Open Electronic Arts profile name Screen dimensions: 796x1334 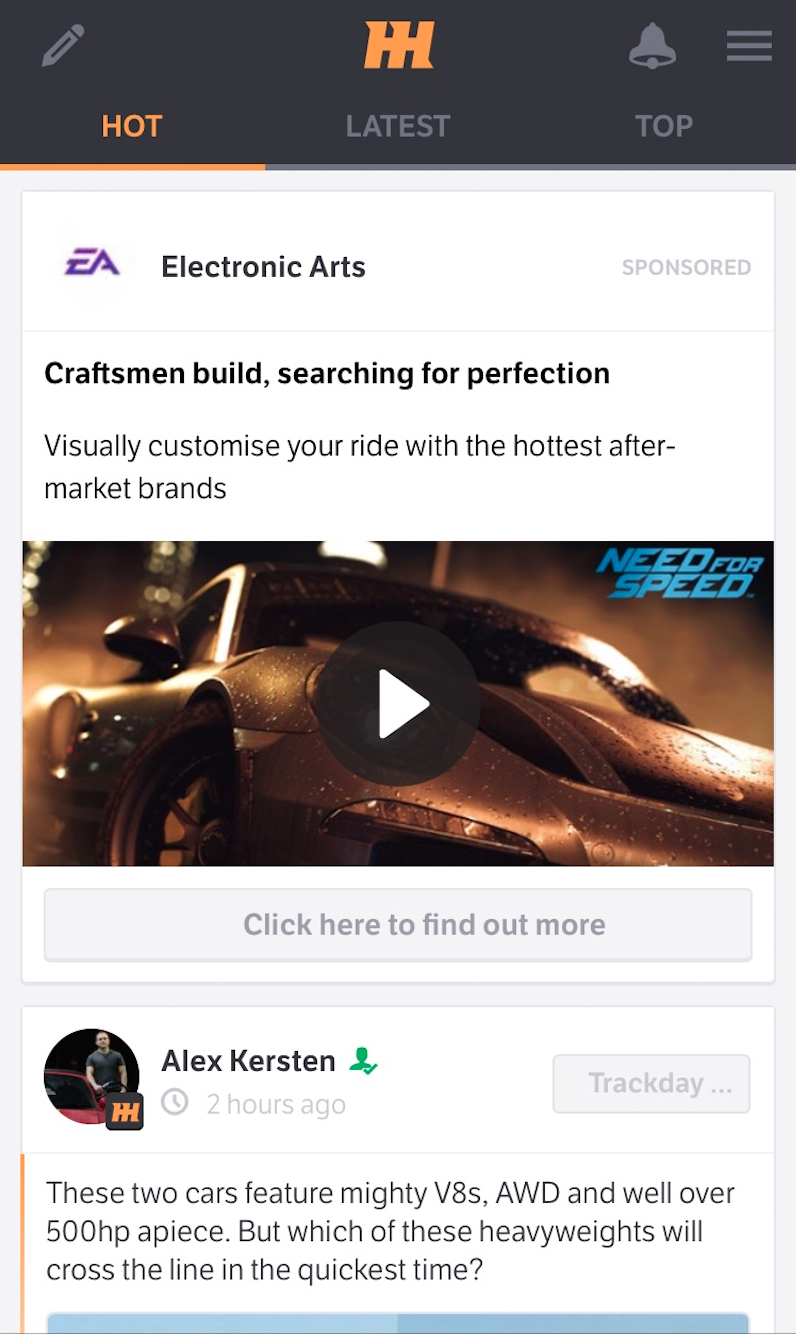(x=264, y=267)
